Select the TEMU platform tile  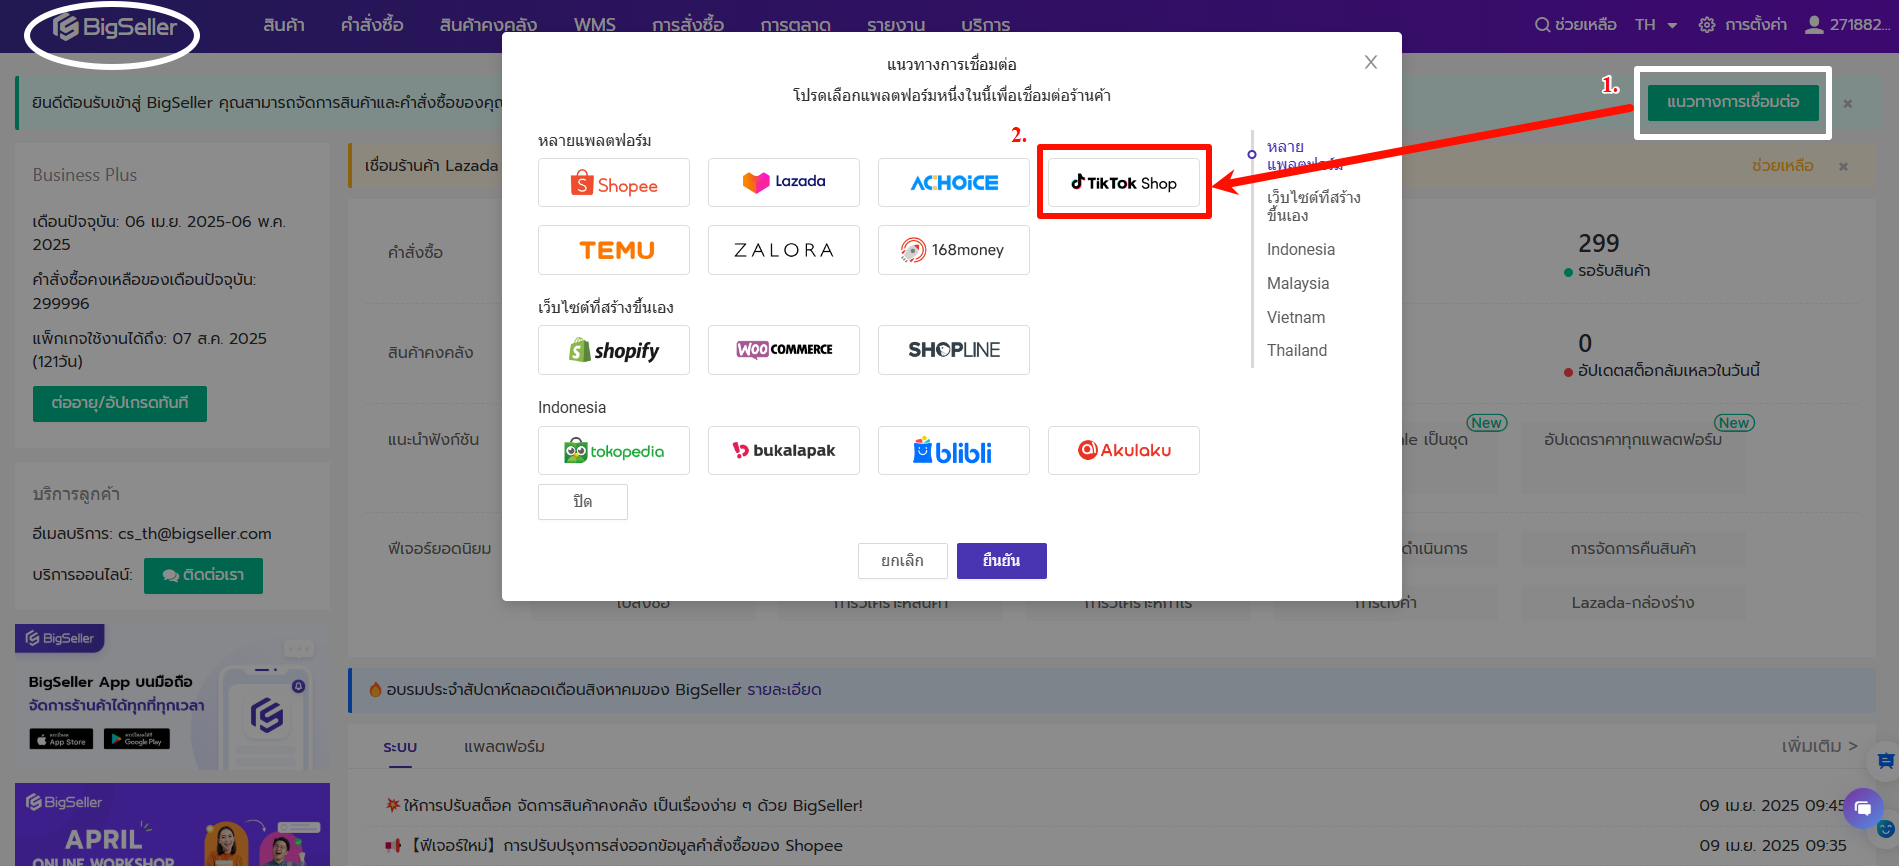tap(614, 250)
